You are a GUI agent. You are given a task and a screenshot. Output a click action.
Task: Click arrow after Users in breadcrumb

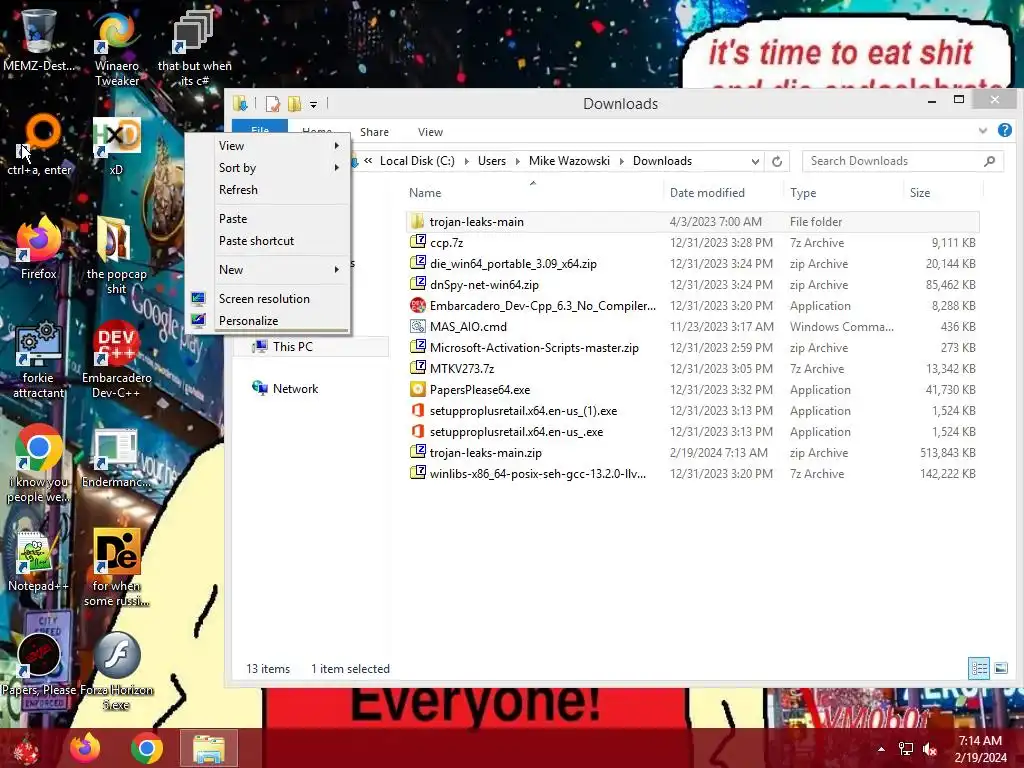click(517, 161)
